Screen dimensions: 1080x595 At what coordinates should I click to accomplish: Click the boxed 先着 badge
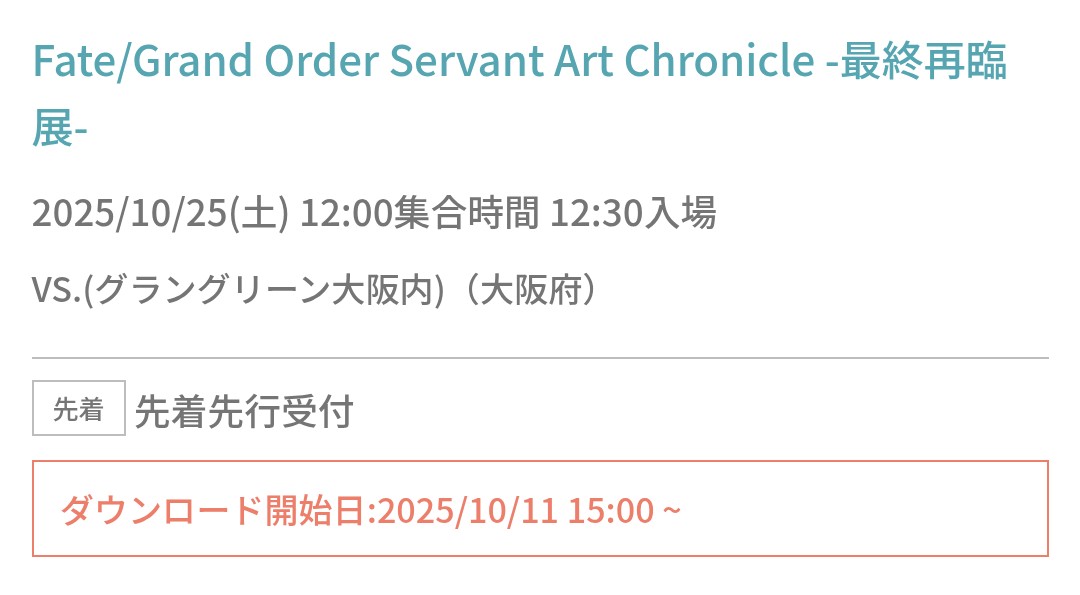pos(79,409)
